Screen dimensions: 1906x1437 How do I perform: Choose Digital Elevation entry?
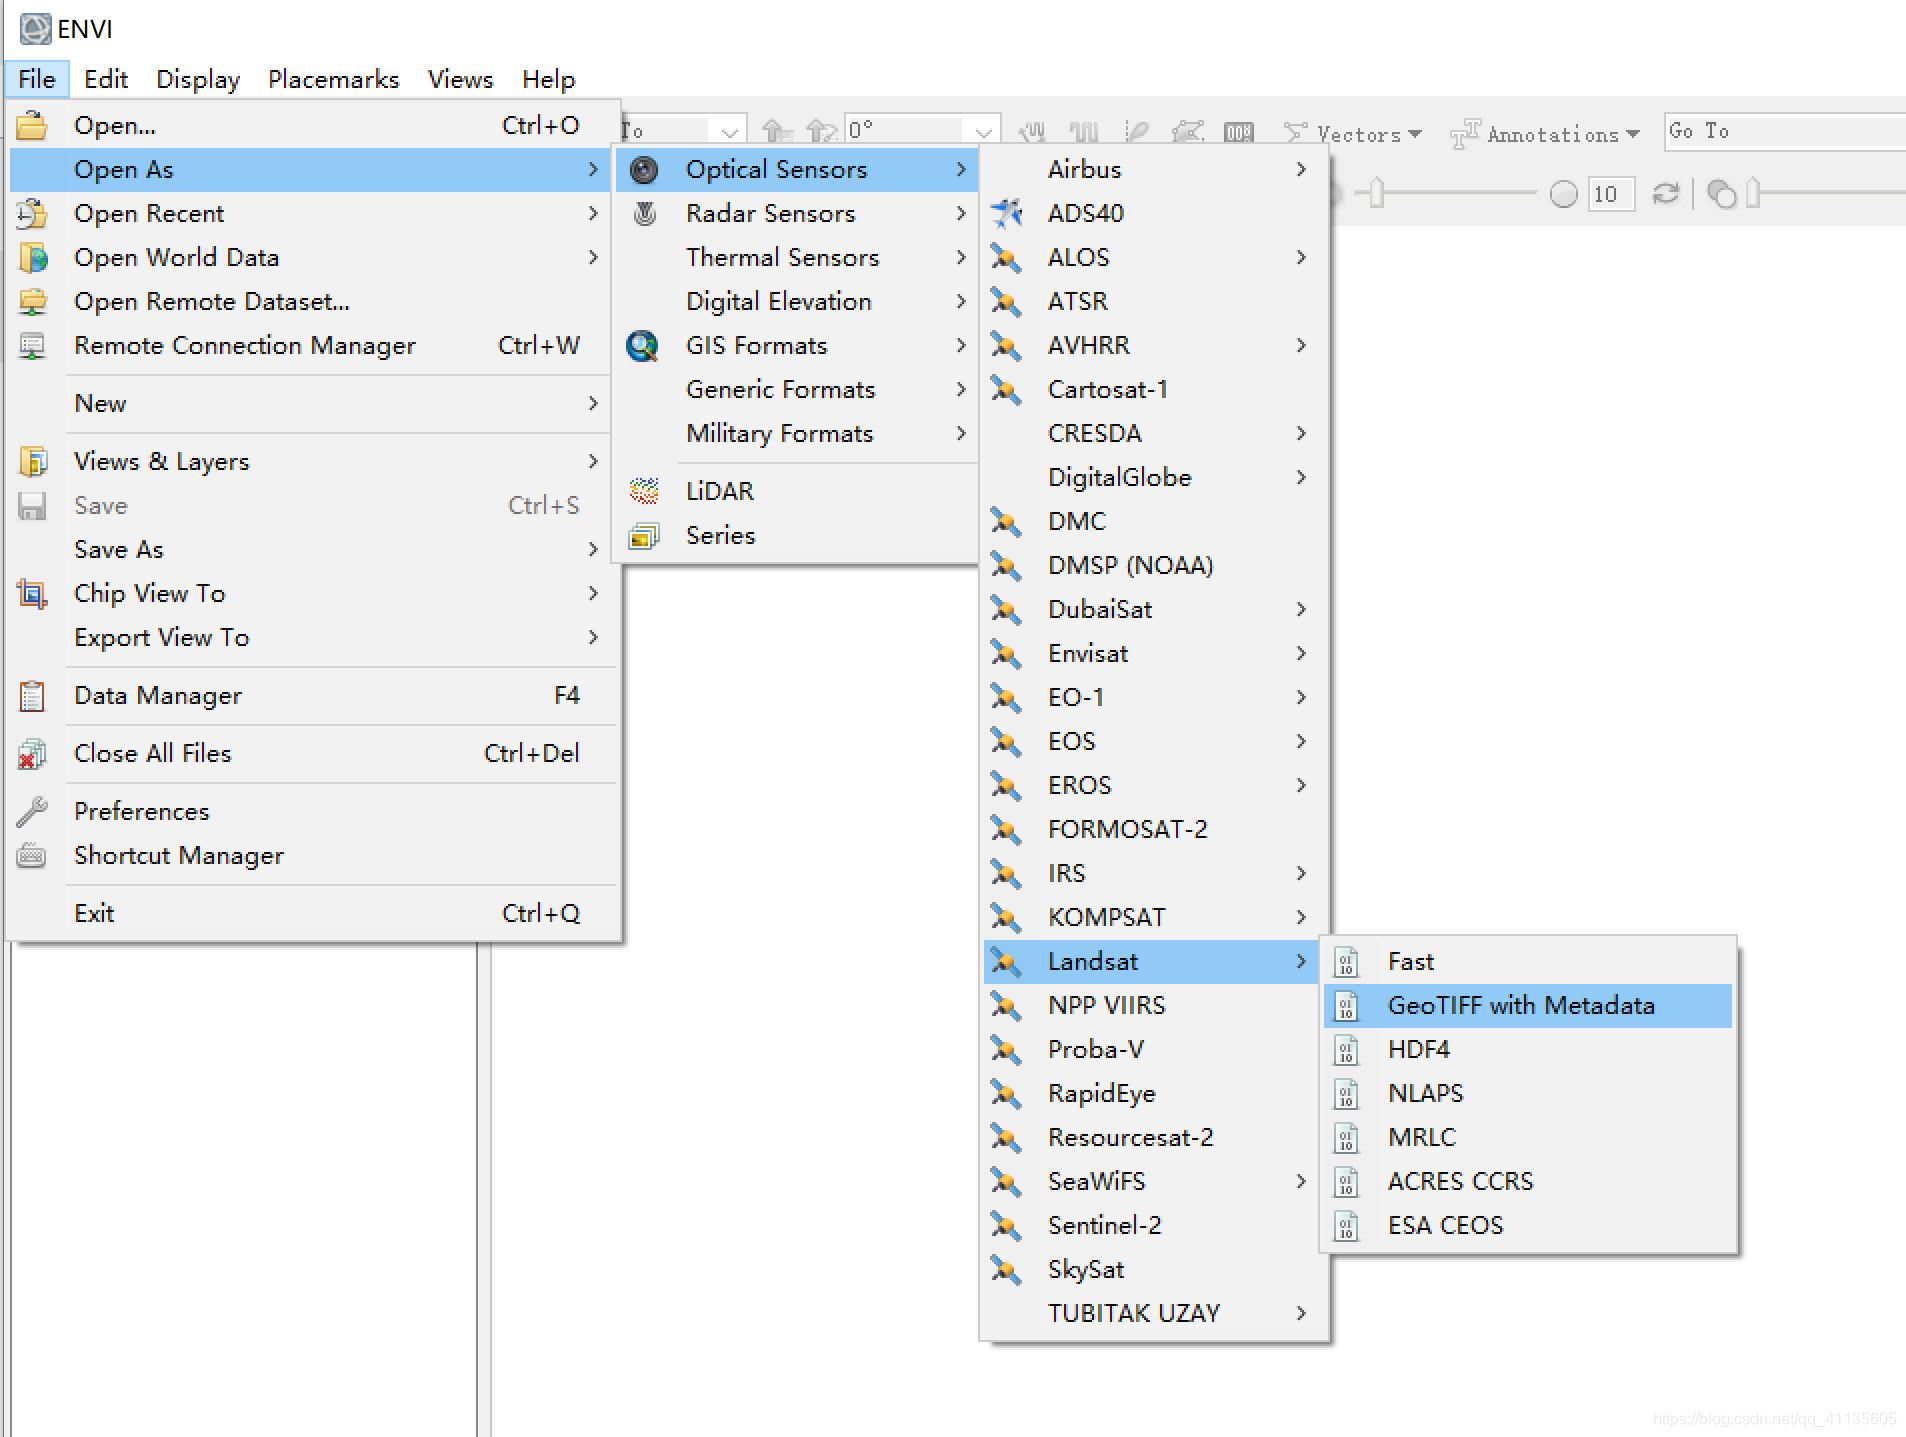797,301
